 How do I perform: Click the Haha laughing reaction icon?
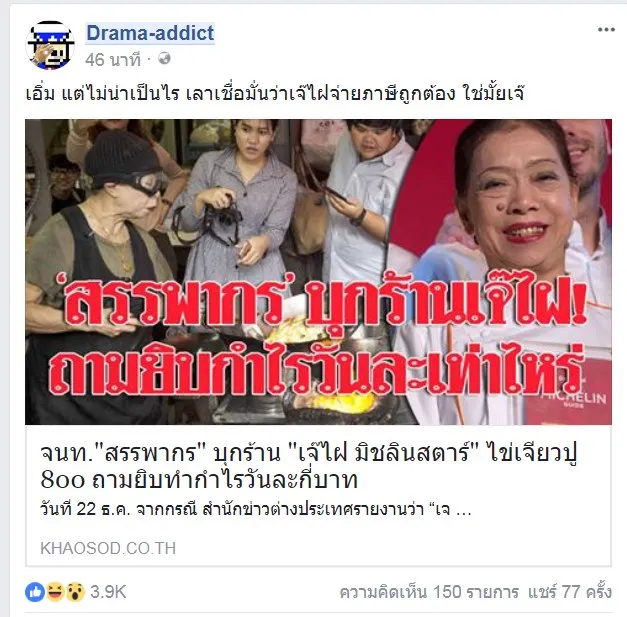[55, 592]
